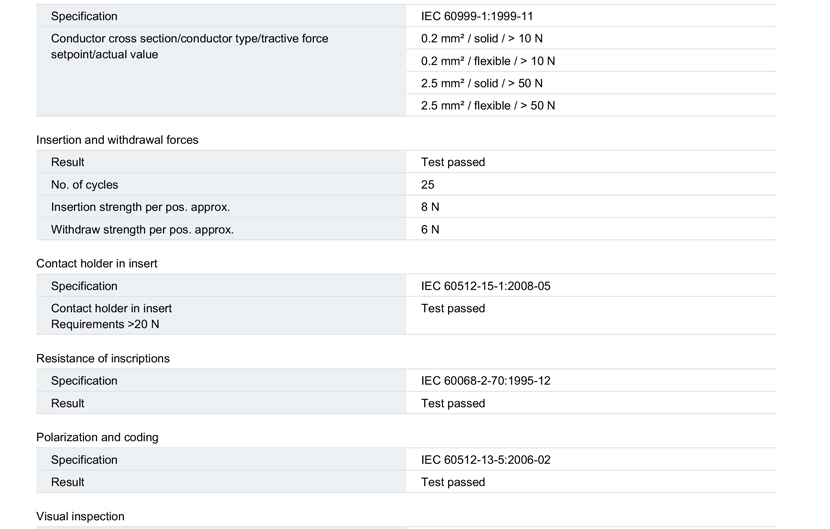Select the 0.2 mm² / flexible / > 10 N row
Image resolution: width=830 pixels, height=529 pixels.
click(591, 61)
